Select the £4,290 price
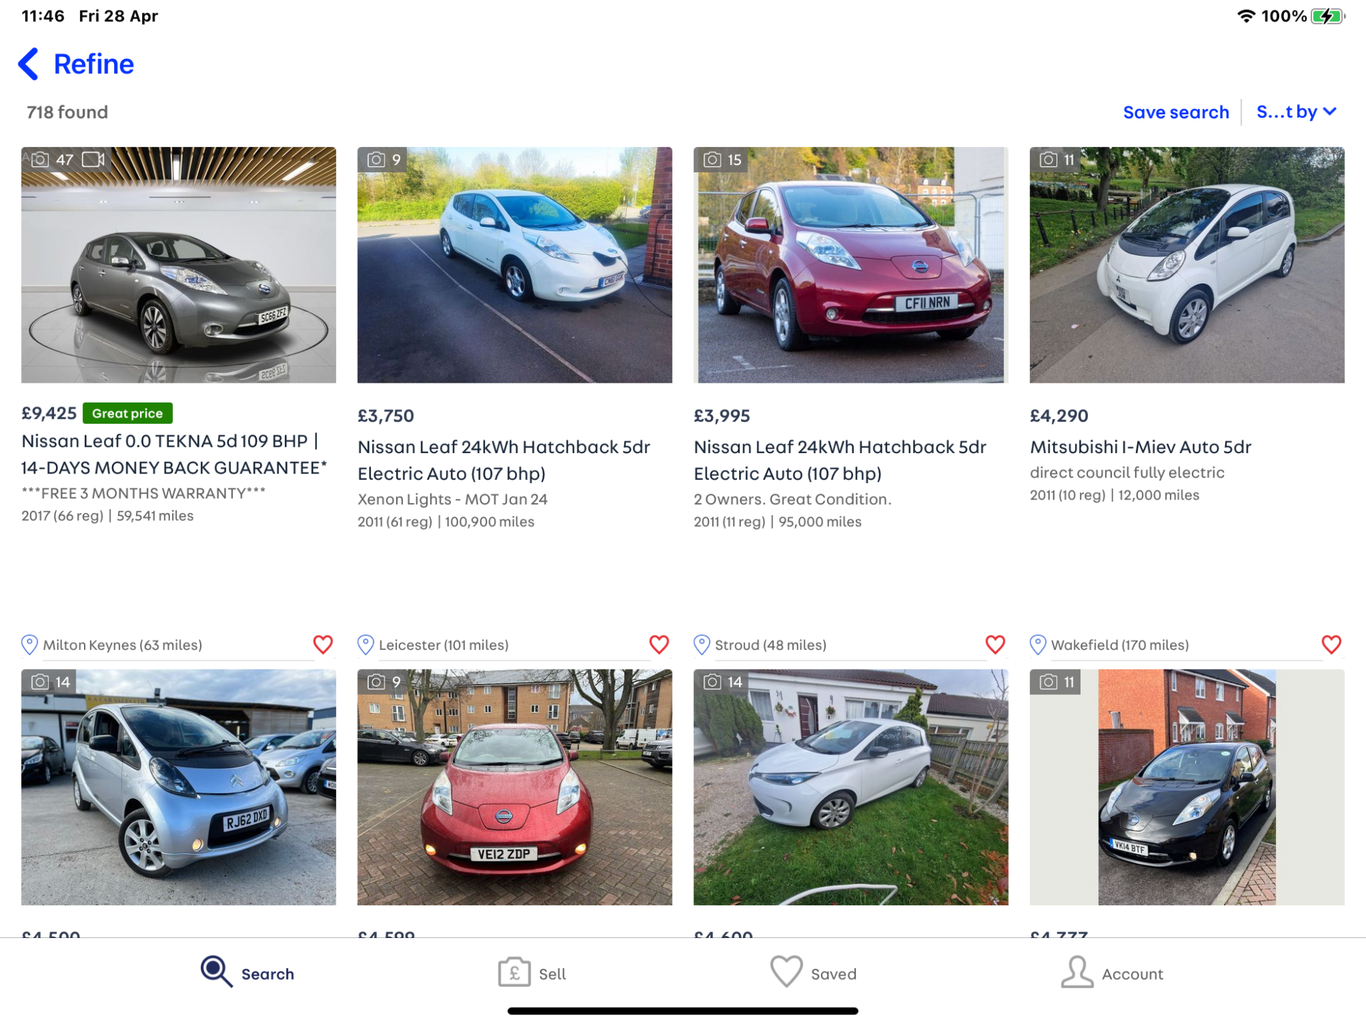The height and width of the screenshot is (1025, 1366). click(1059, 415)
